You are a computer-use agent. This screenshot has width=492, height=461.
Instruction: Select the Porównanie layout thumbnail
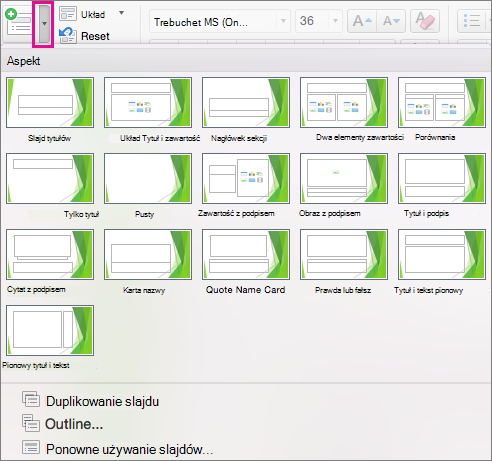(x=442, y=103)
